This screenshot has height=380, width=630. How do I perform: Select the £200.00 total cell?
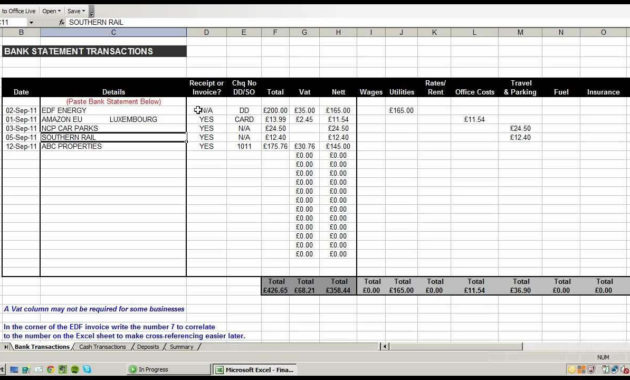click(x=275, y=110)
